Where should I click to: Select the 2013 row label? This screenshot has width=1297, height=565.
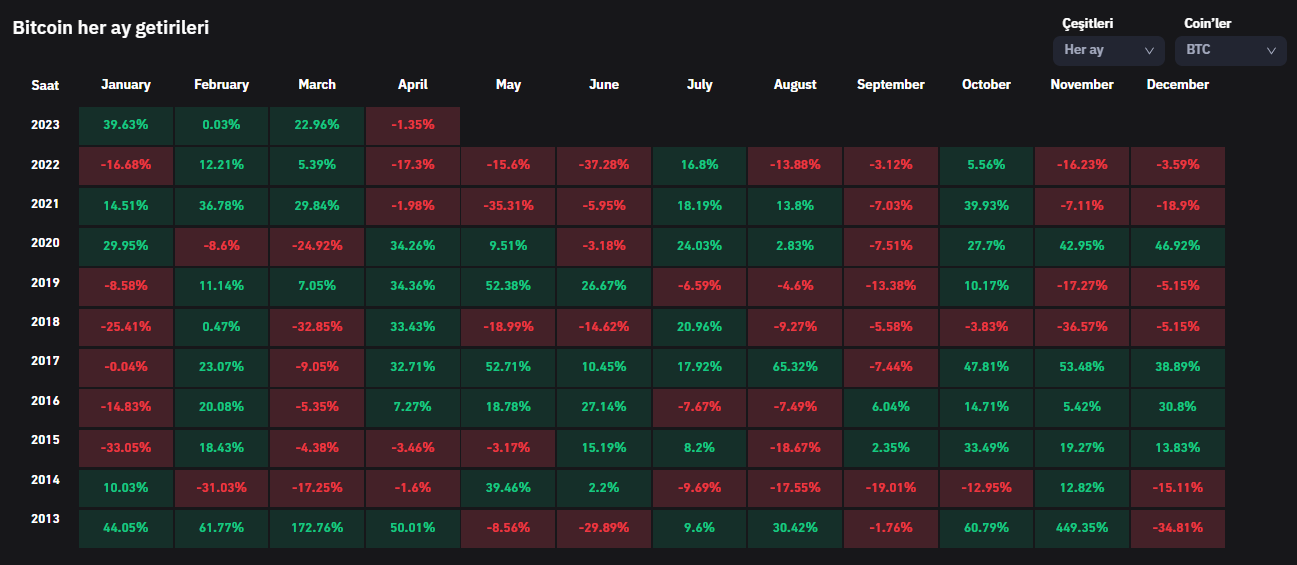pyautogui.click(x=45, y=519)
